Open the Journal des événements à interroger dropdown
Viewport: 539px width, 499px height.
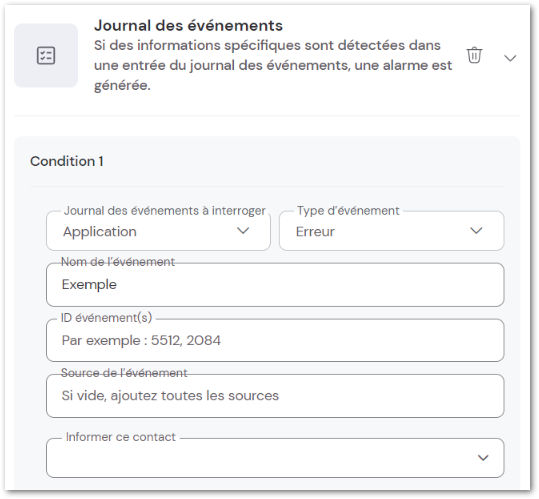[x=158, y=231]
